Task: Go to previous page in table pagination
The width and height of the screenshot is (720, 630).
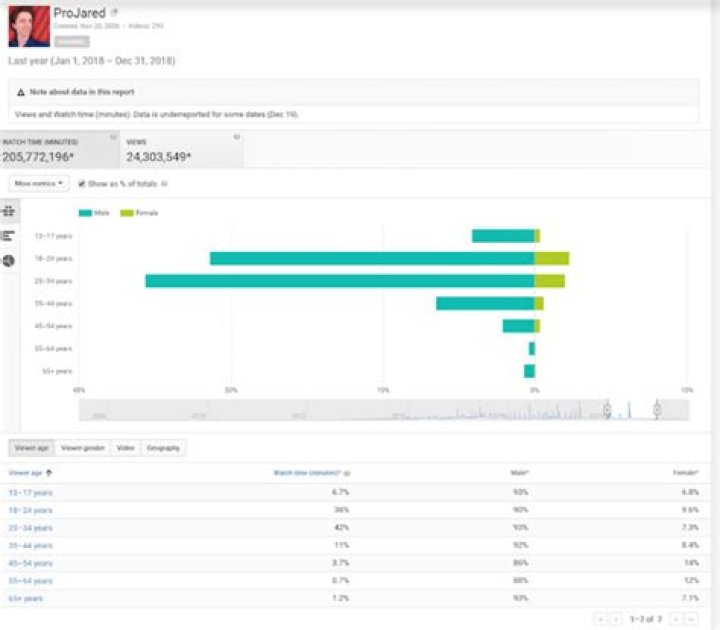Action: click(616, 619)
